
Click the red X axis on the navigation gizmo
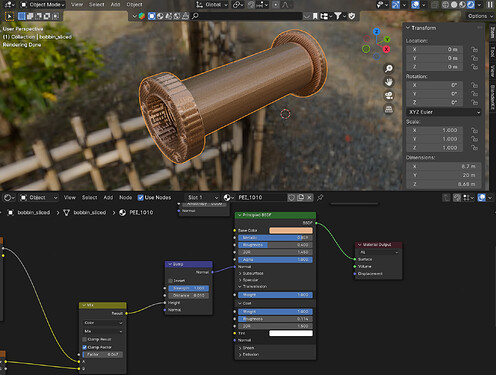click(x=386, y=49)
